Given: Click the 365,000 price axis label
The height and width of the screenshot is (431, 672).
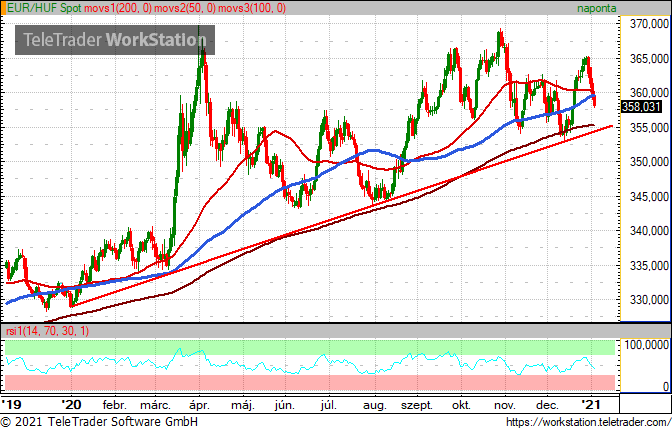Looking at the screenshot, I should click(649, 58).
